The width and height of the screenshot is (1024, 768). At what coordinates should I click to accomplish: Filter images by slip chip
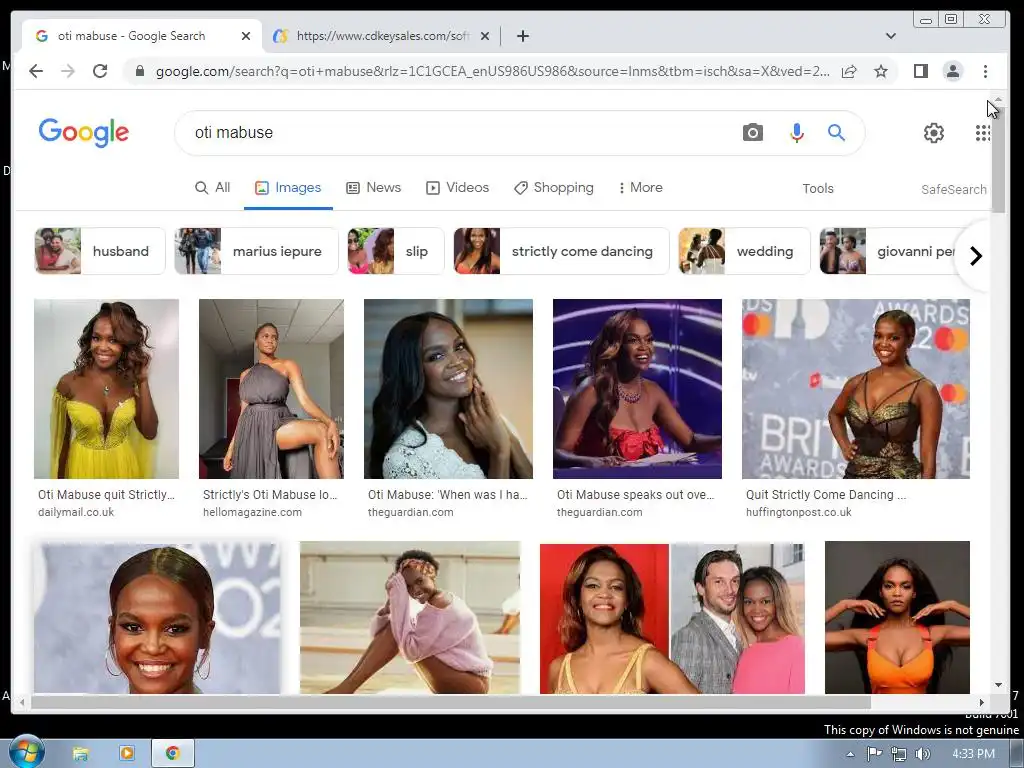(396, 251)
